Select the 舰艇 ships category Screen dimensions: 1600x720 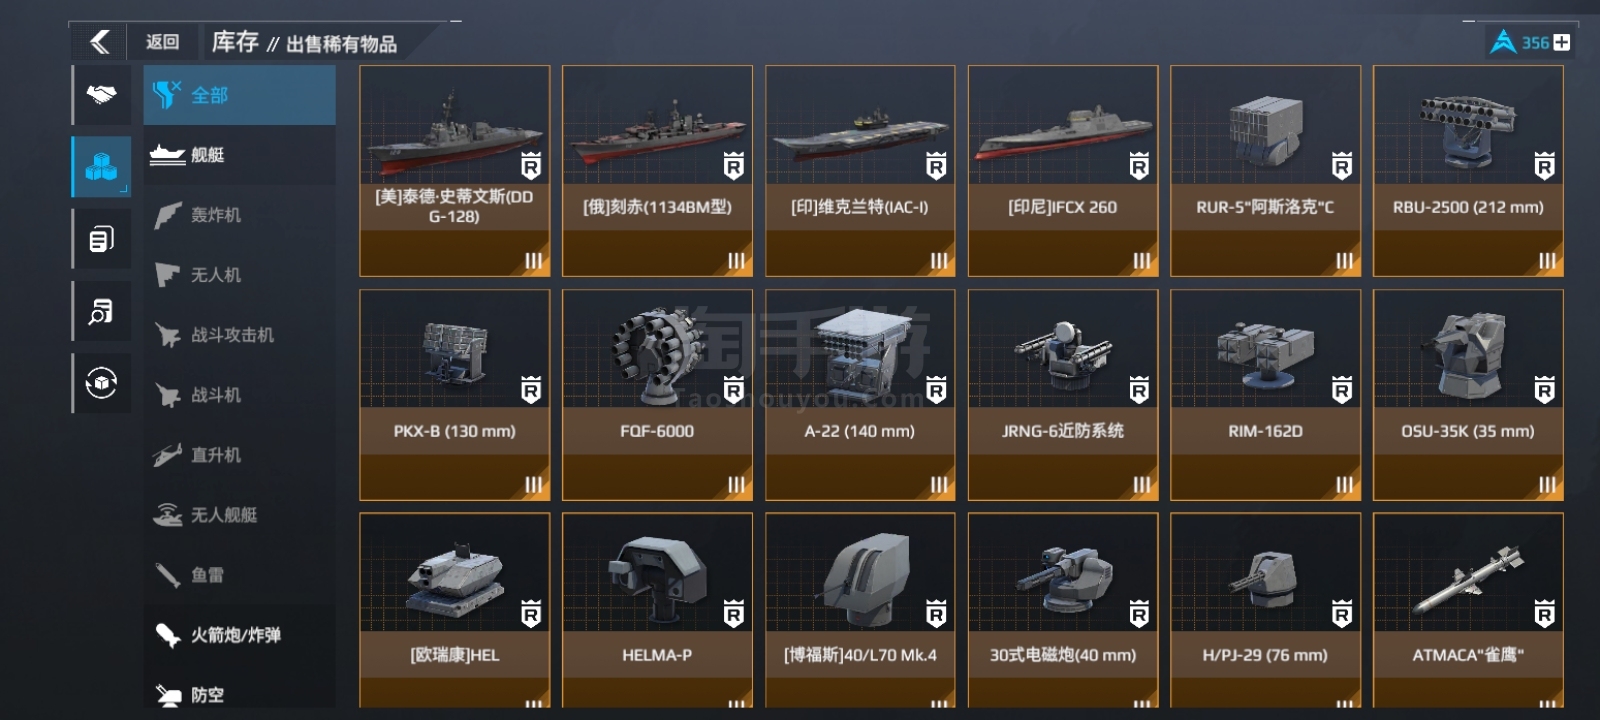click(x=239, y=155)
